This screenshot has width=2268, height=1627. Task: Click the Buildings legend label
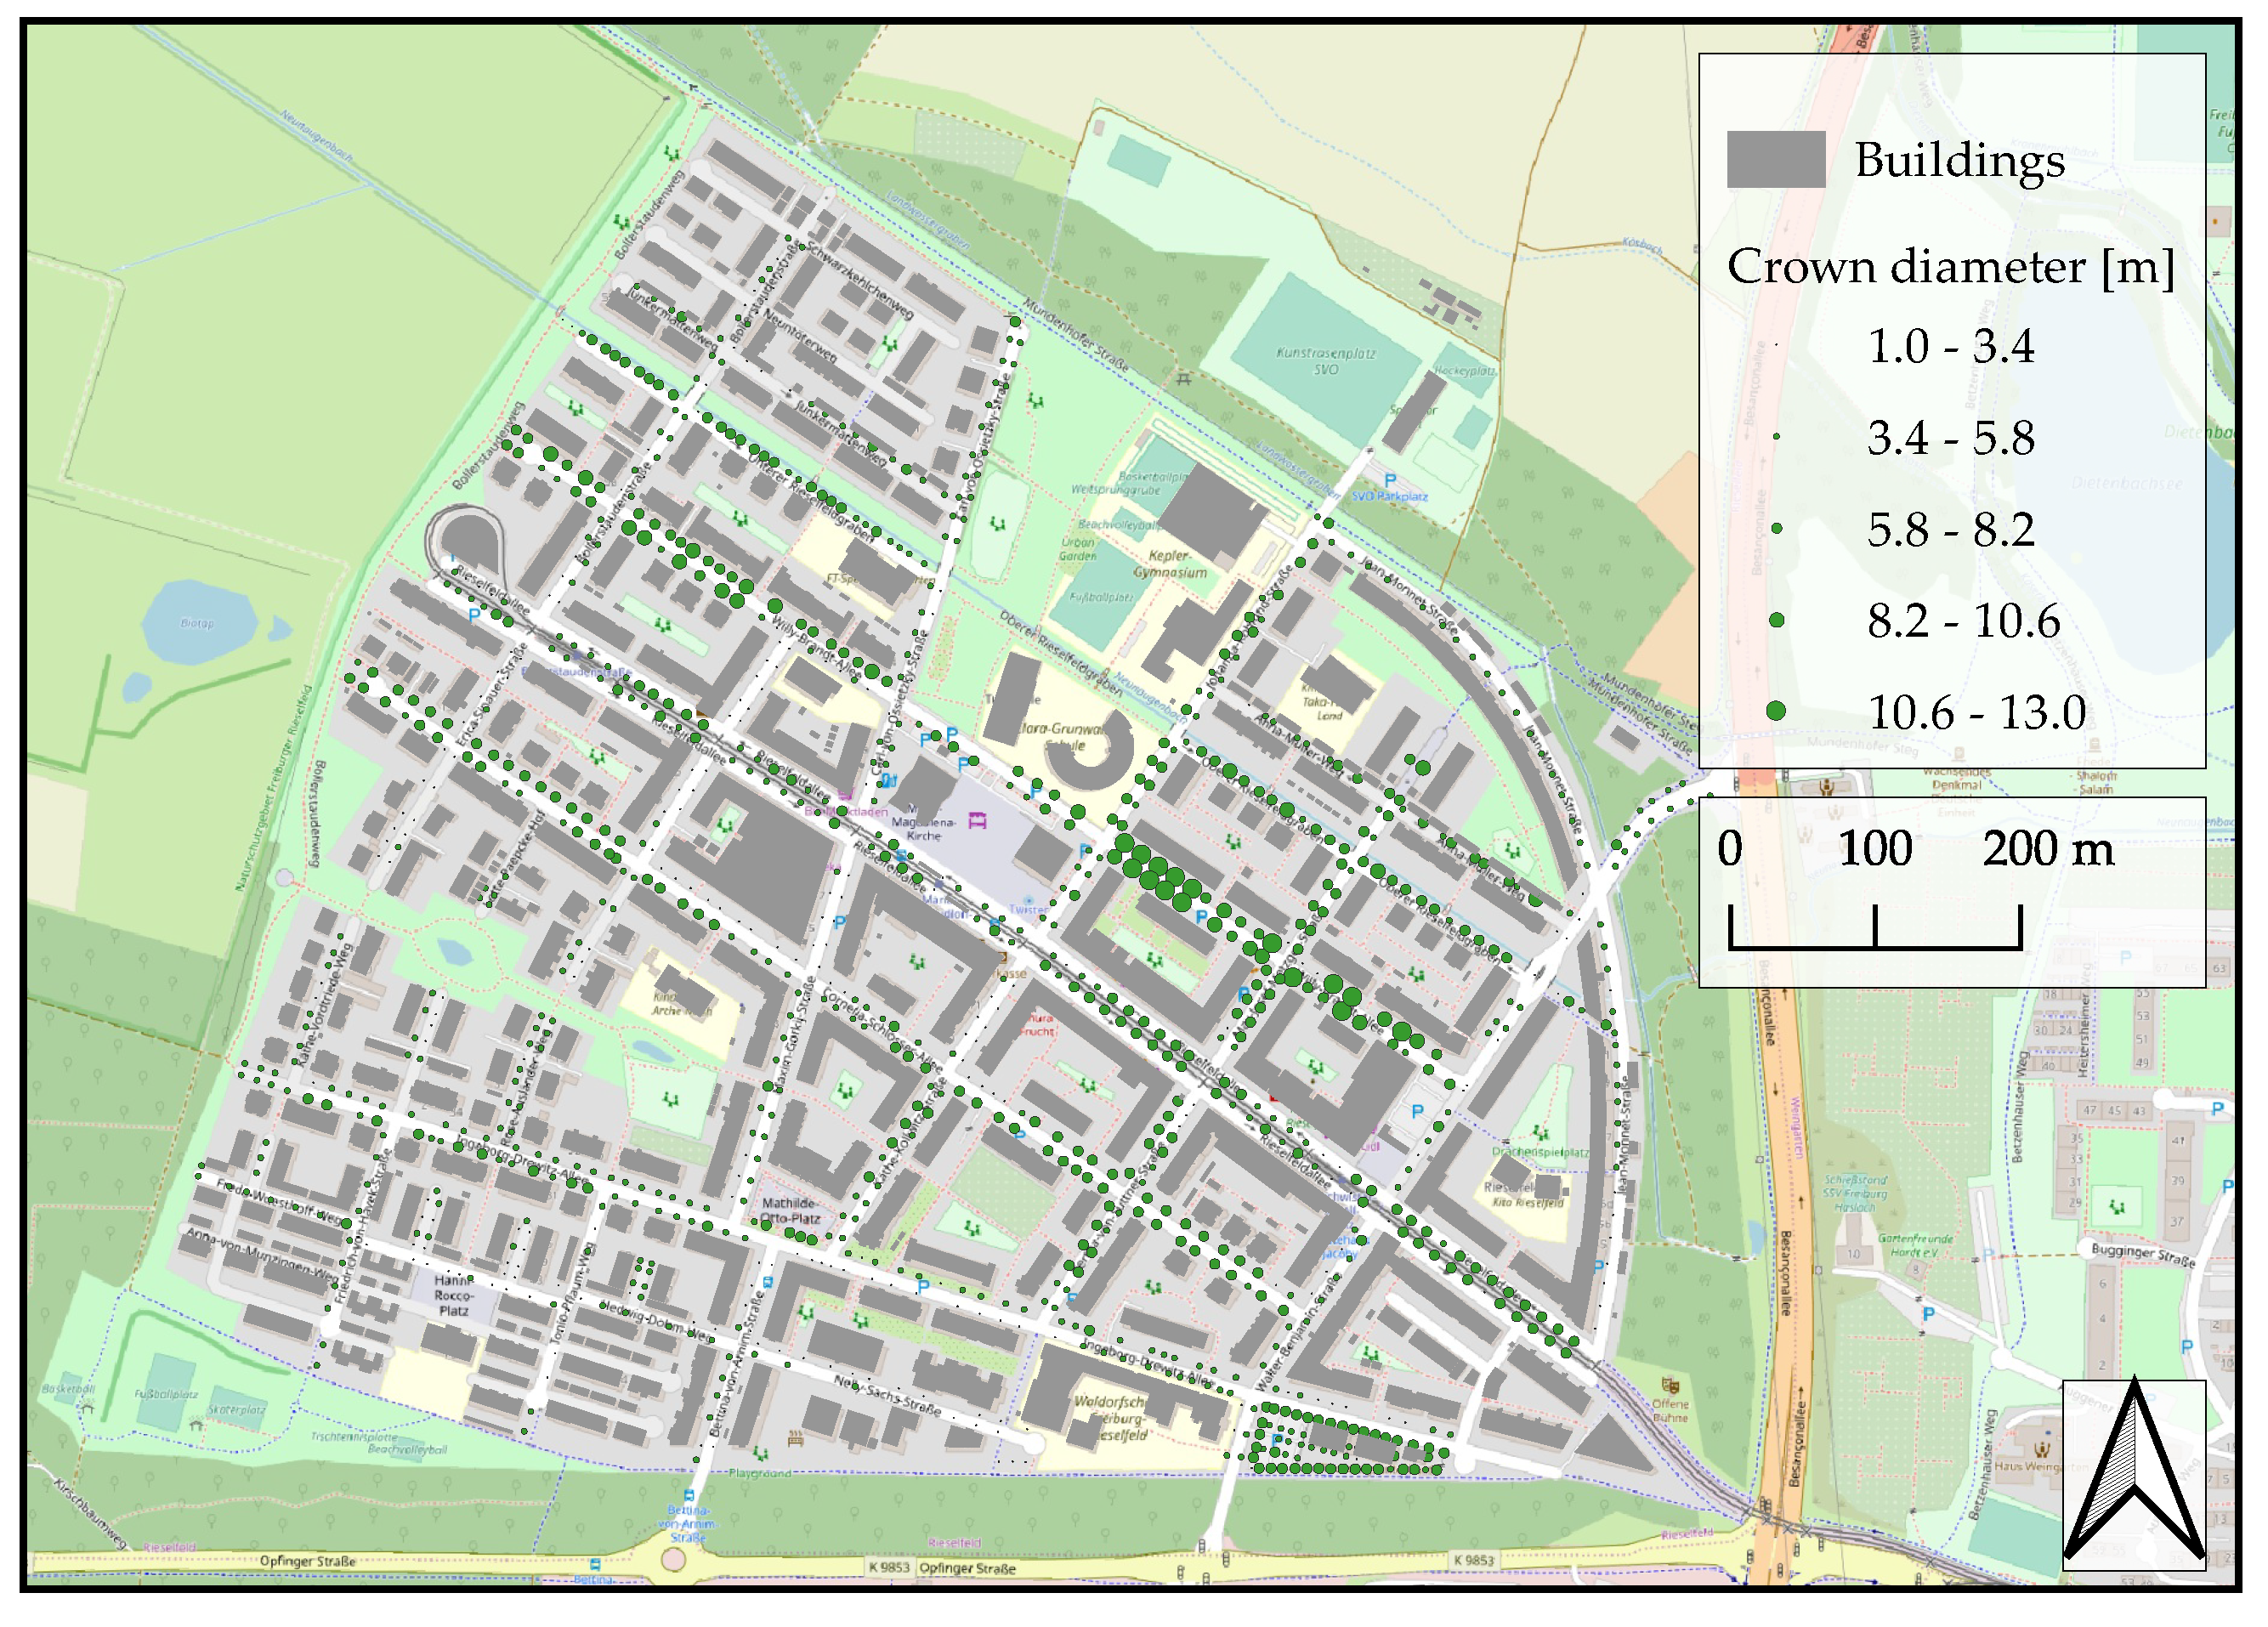tap(1959, 160)
